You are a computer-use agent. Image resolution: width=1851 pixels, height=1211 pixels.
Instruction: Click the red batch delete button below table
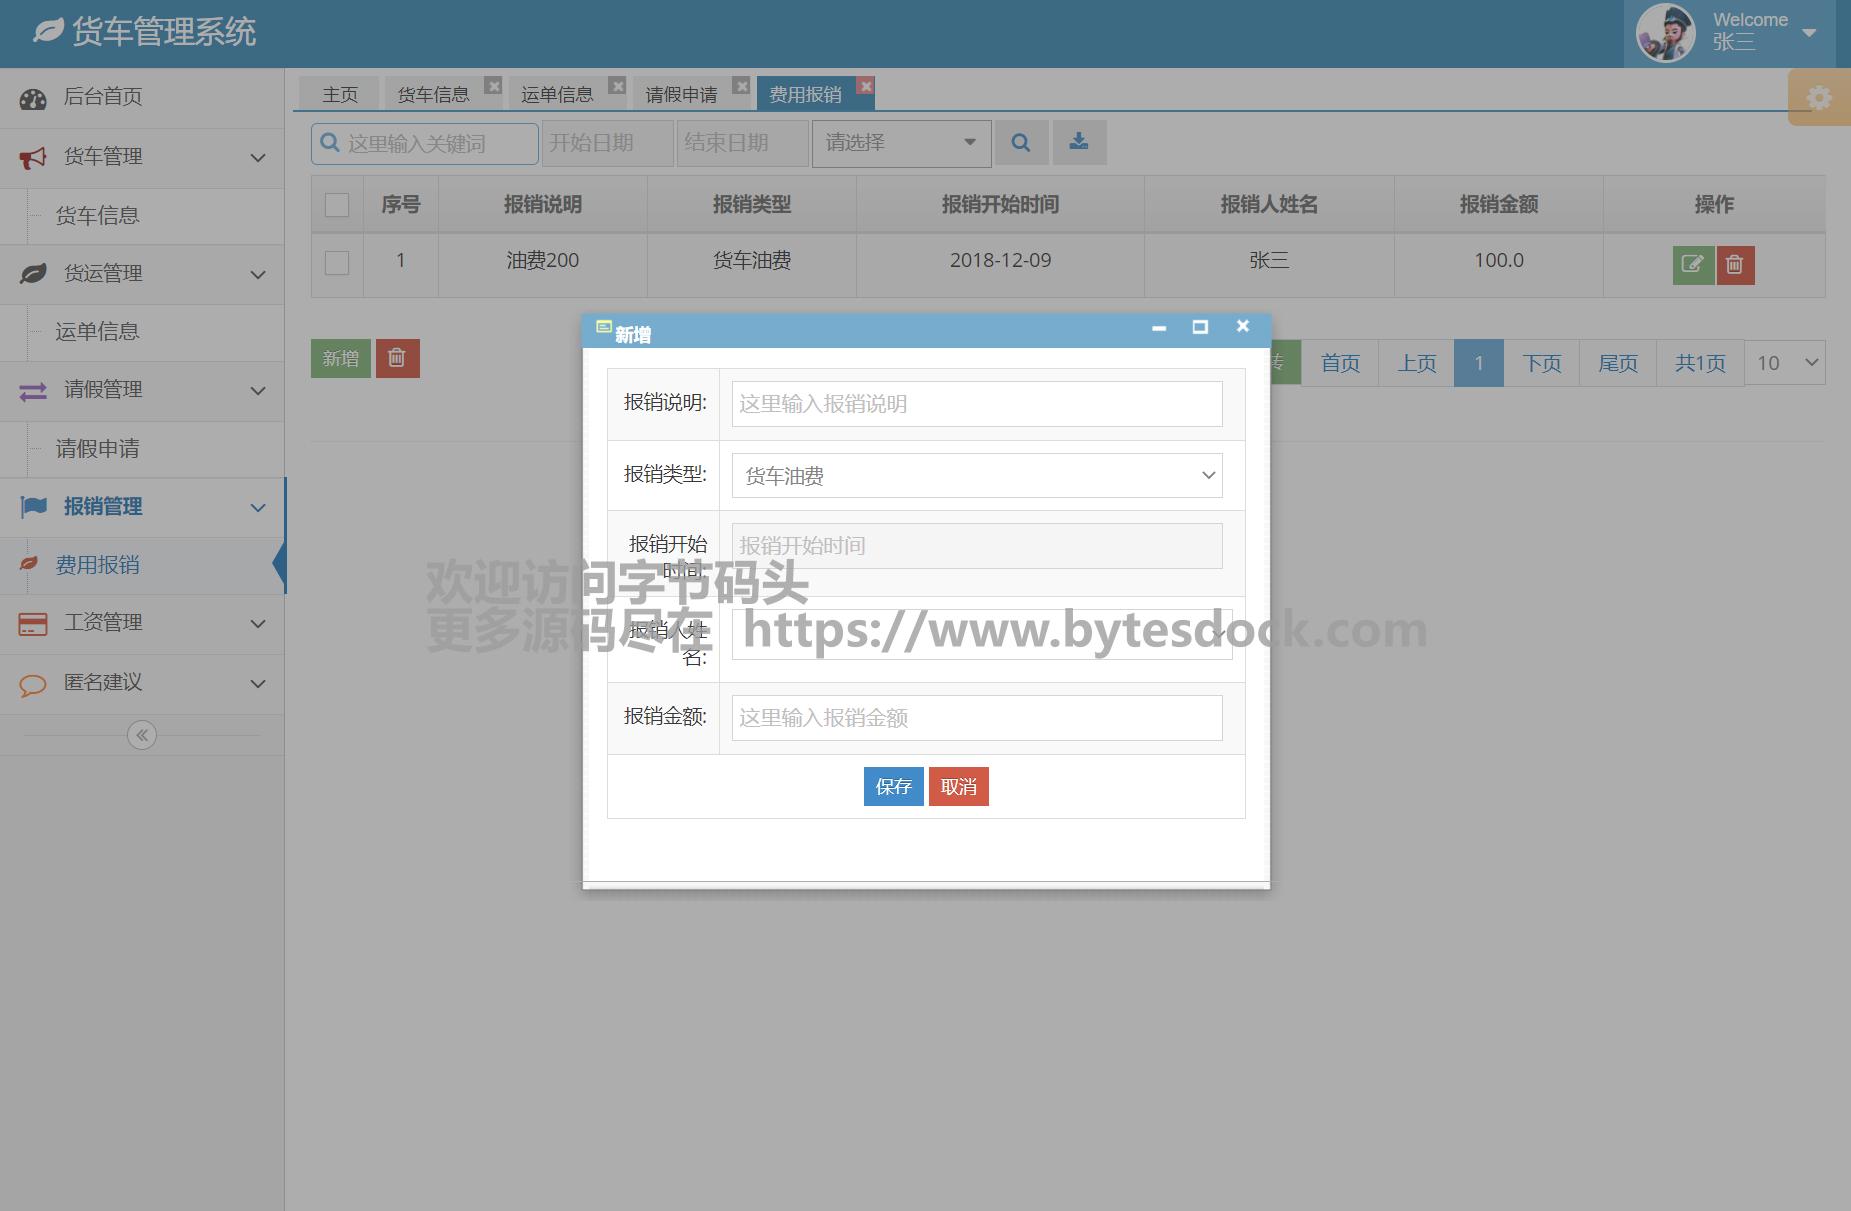tap(397, 358)
